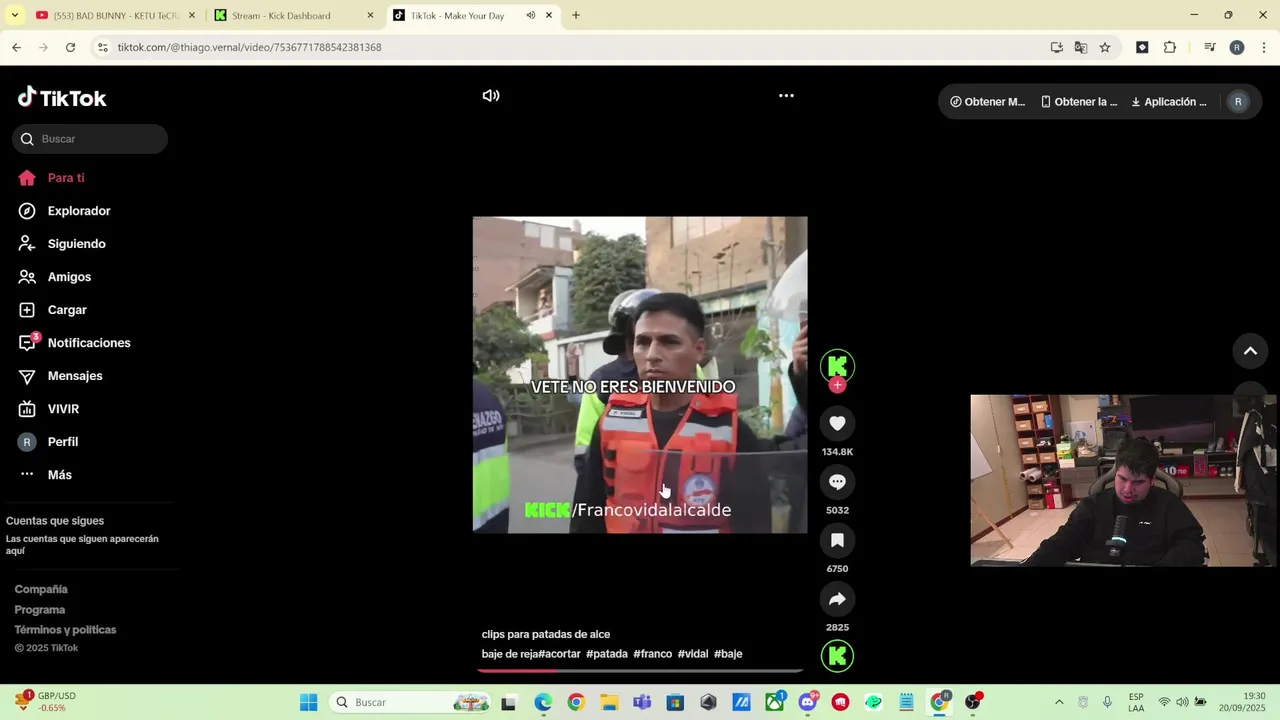The height and width of the screenshot is (720, 1280).
Task: Reload the current page
Action: 70,47
